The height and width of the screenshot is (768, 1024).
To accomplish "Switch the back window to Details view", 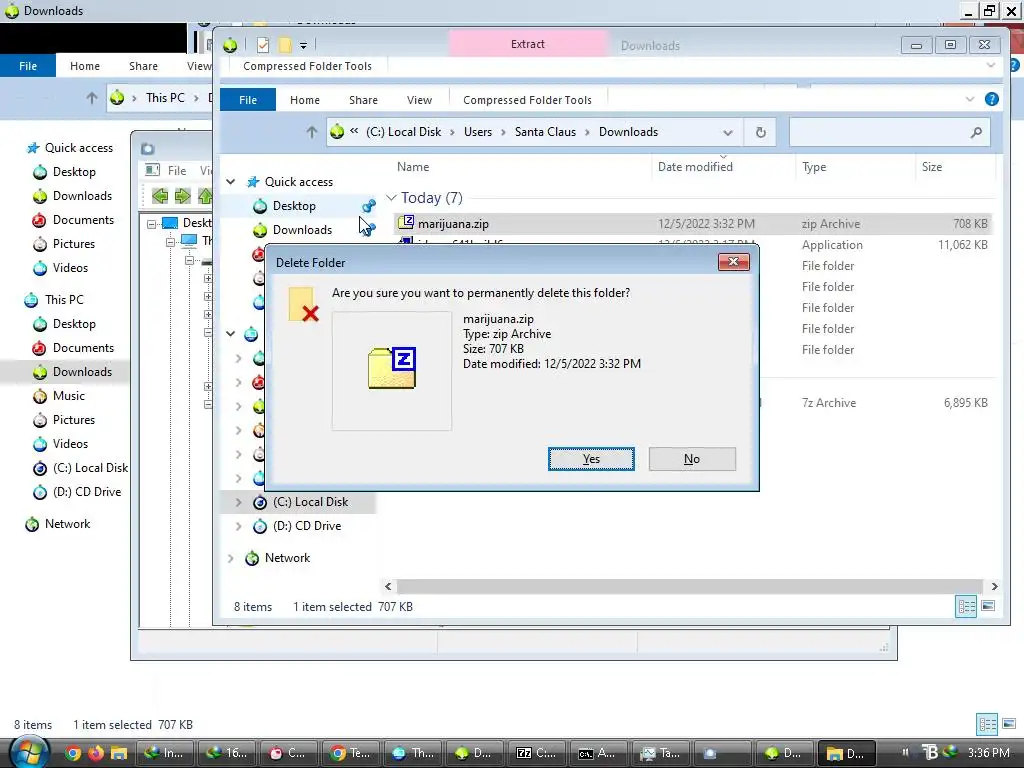I will [x=987, y=724].
